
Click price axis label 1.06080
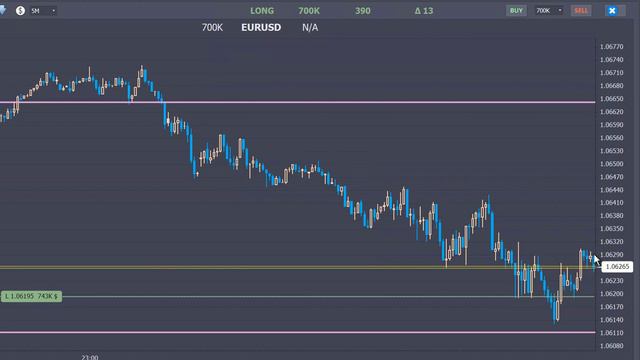point(611,346)
